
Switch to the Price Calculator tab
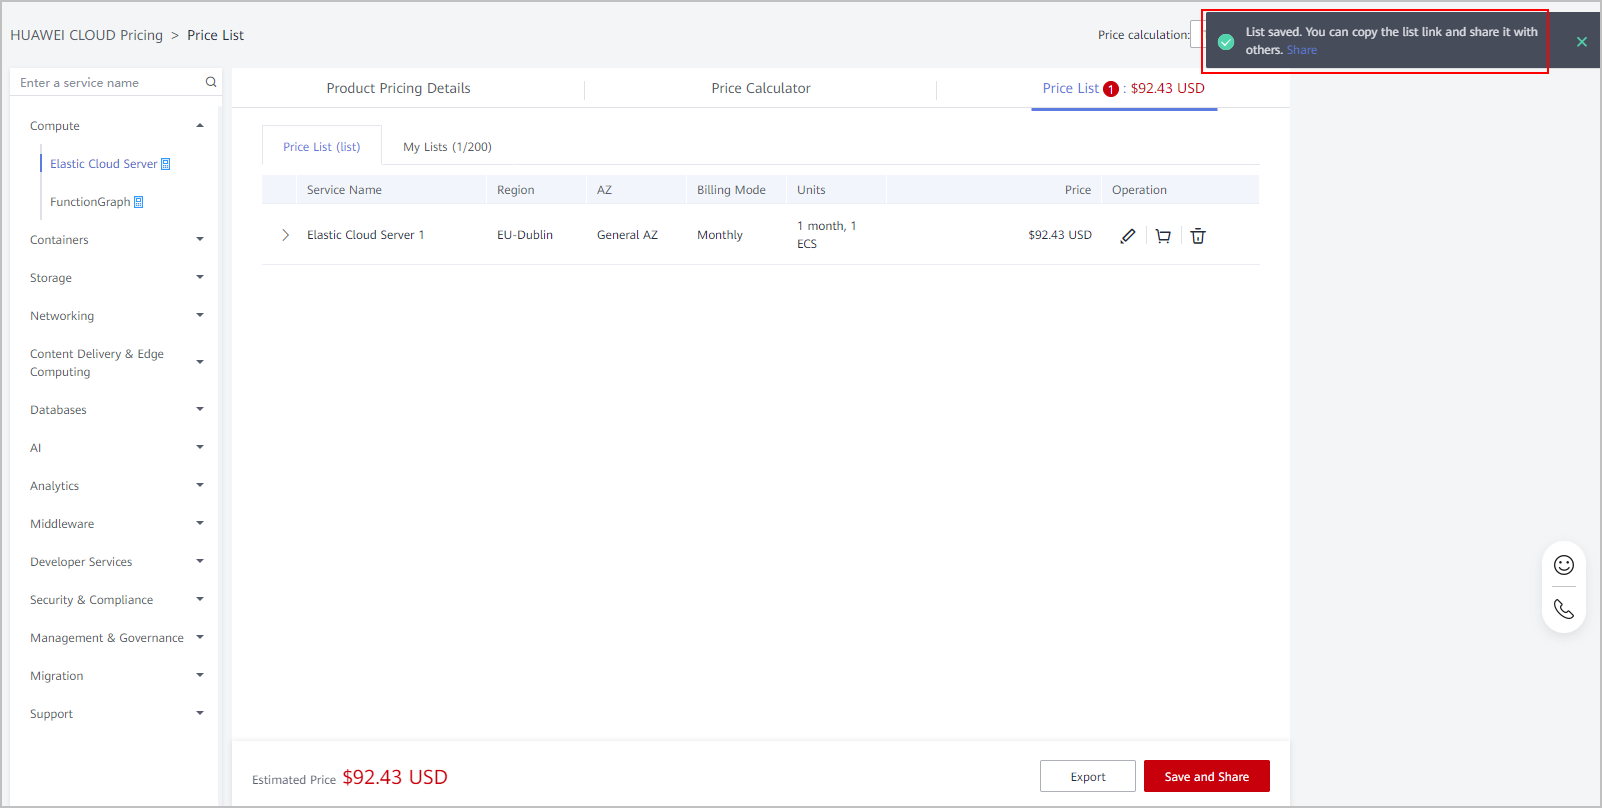(761, 88)
